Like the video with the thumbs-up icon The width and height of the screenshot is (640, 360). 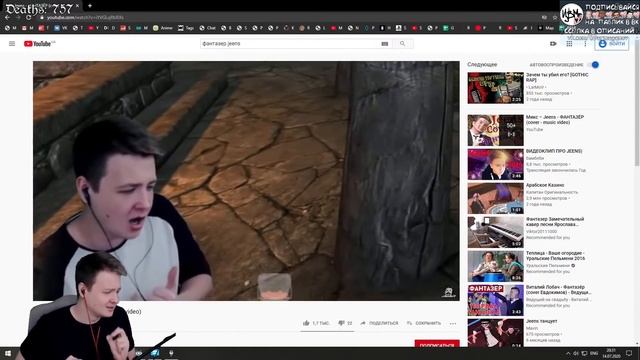pos(306,323)
